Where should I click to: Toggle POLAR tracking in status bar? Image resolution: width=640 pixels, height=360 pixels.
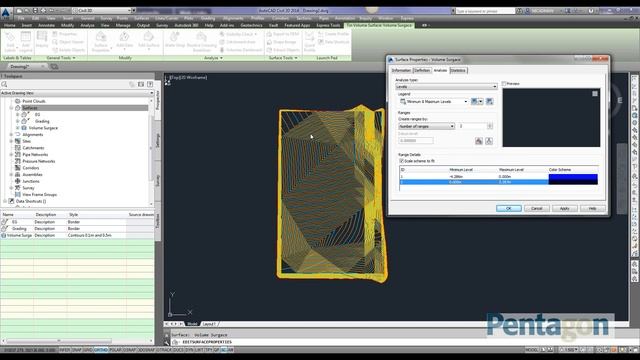pos(115,350)
